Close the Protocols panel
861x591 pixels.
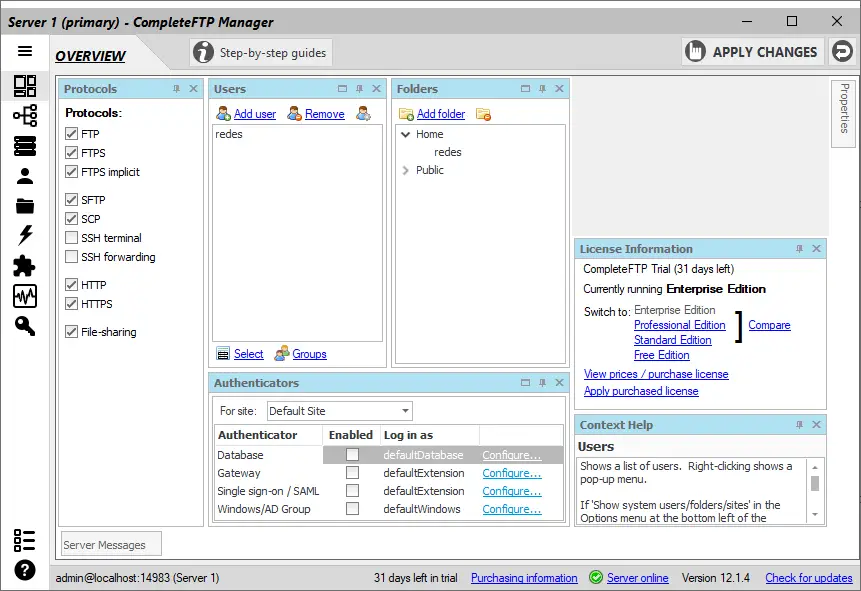pyautogui.click(x=193, y=88)
